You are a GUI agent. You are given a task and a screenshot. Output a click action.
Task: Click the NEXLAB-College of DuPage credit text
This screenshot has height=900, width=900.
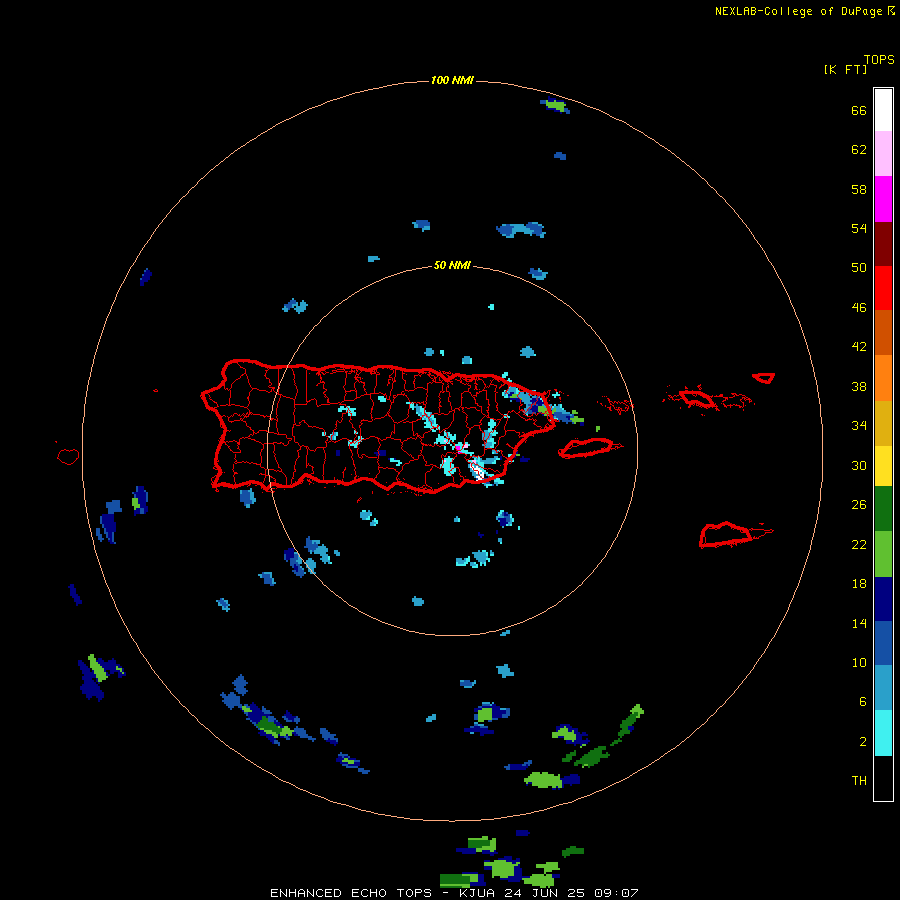[x=798, y=11]
